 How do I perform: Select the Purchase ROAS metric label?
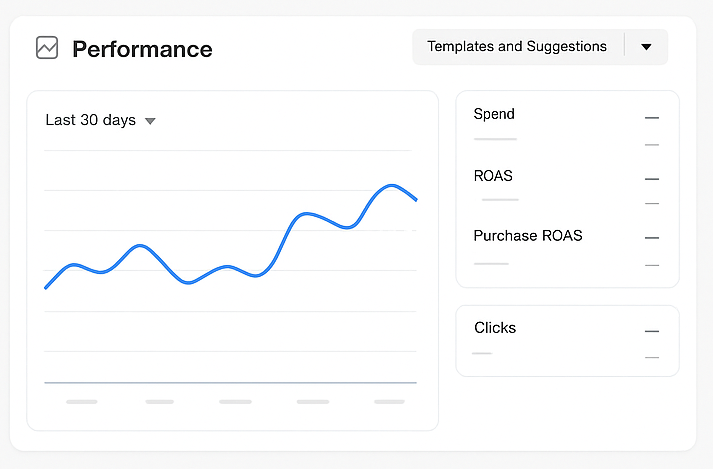click(x=528, y=236)
